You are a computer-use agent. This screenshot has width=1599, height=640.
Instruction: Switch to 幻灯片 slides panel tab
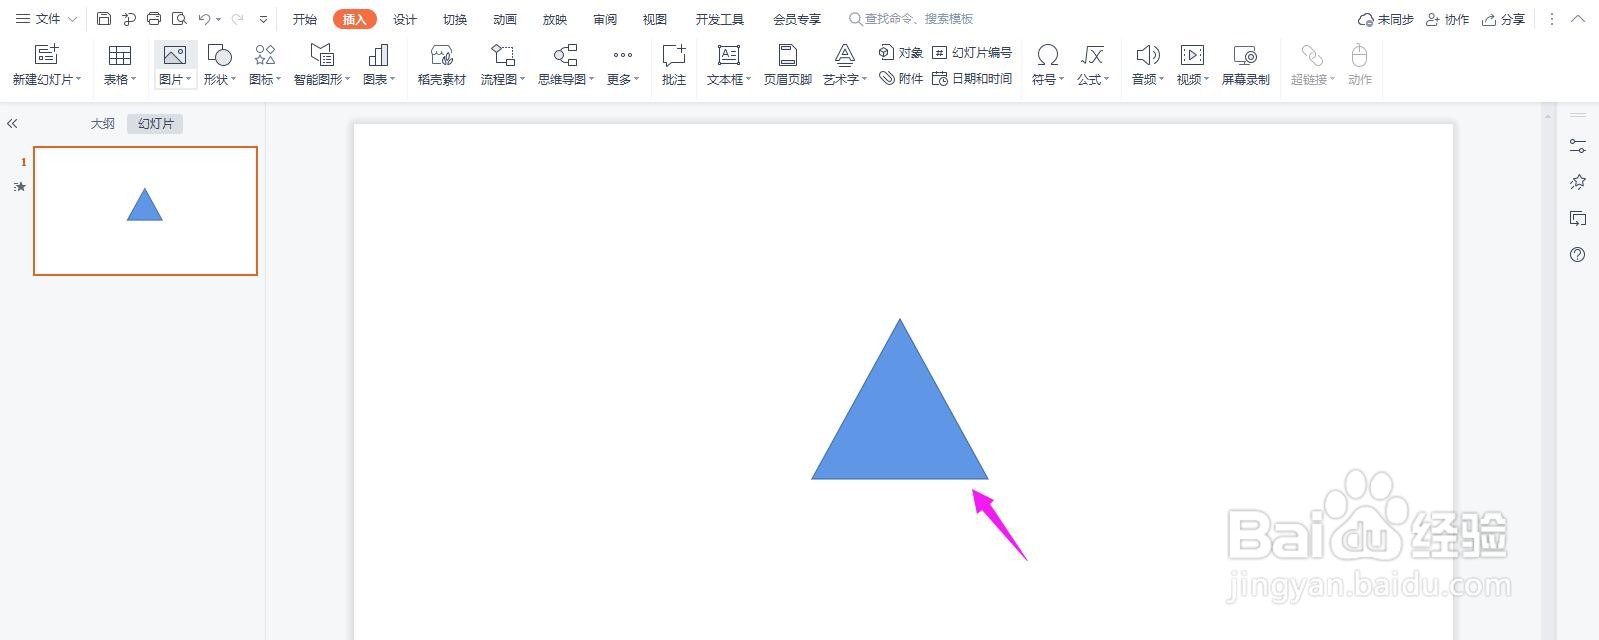pyautogui.click(x=156, y=124)
